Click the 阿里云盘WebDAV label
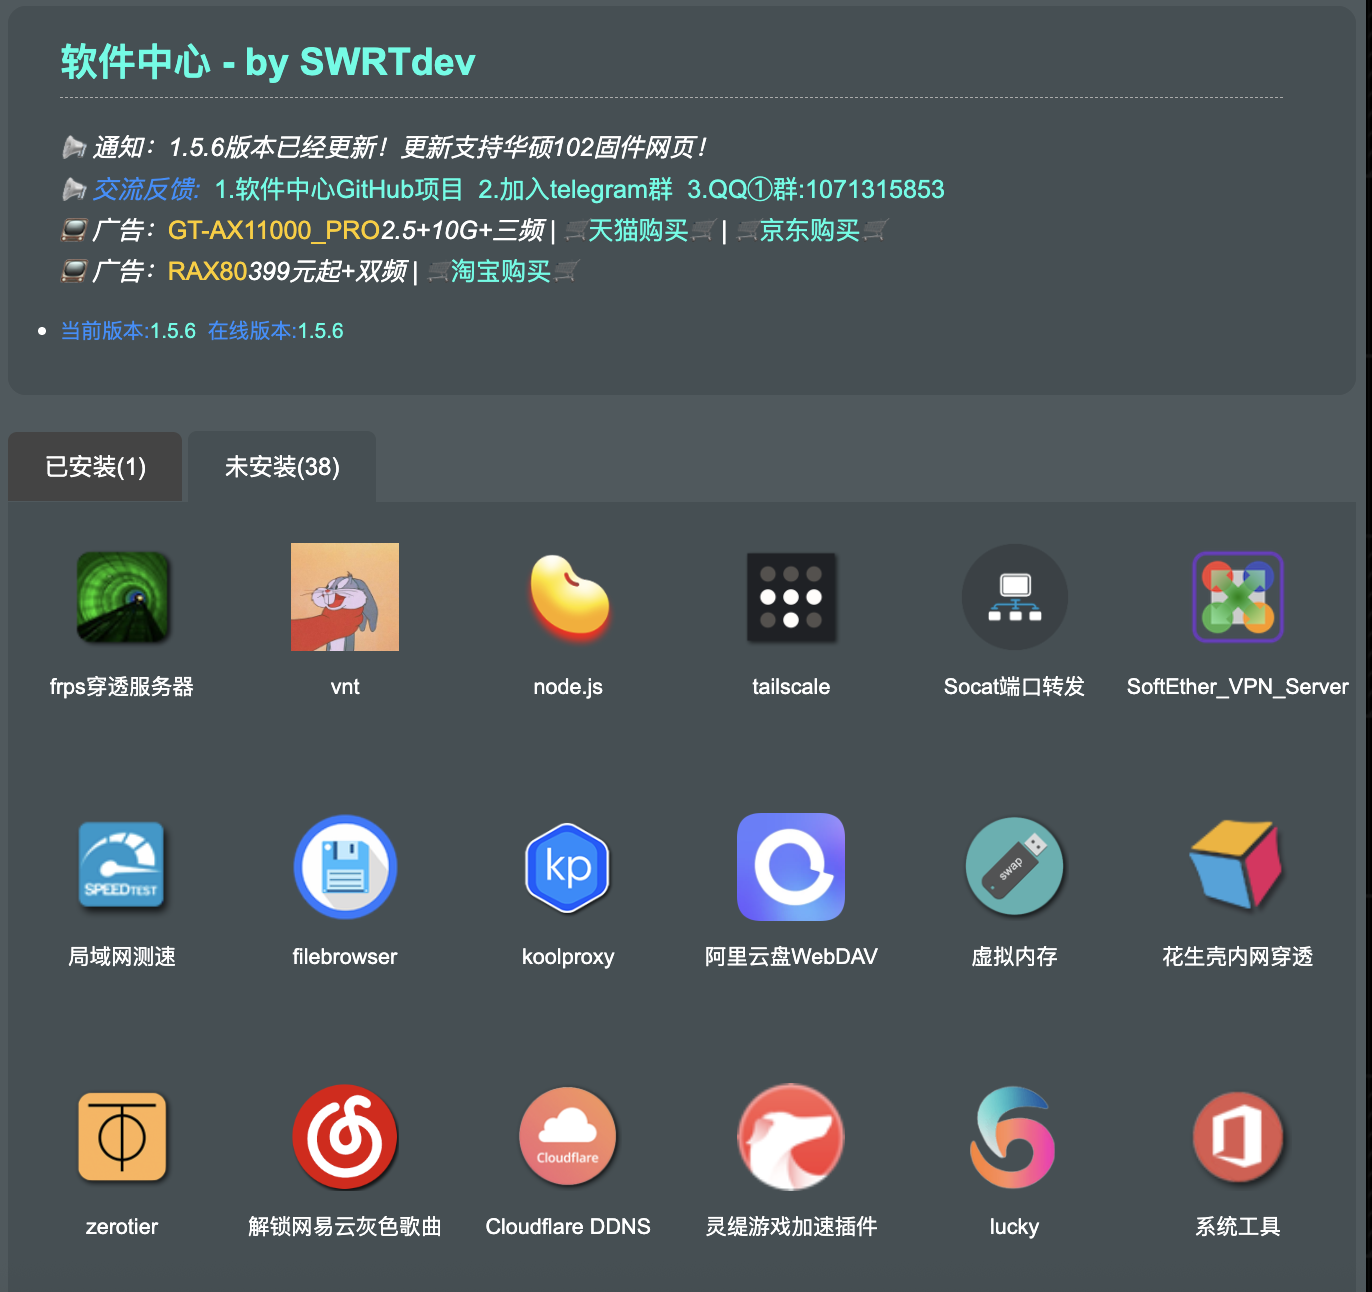The width and height of the screenshot is (1372, 1292). (791, 957)
